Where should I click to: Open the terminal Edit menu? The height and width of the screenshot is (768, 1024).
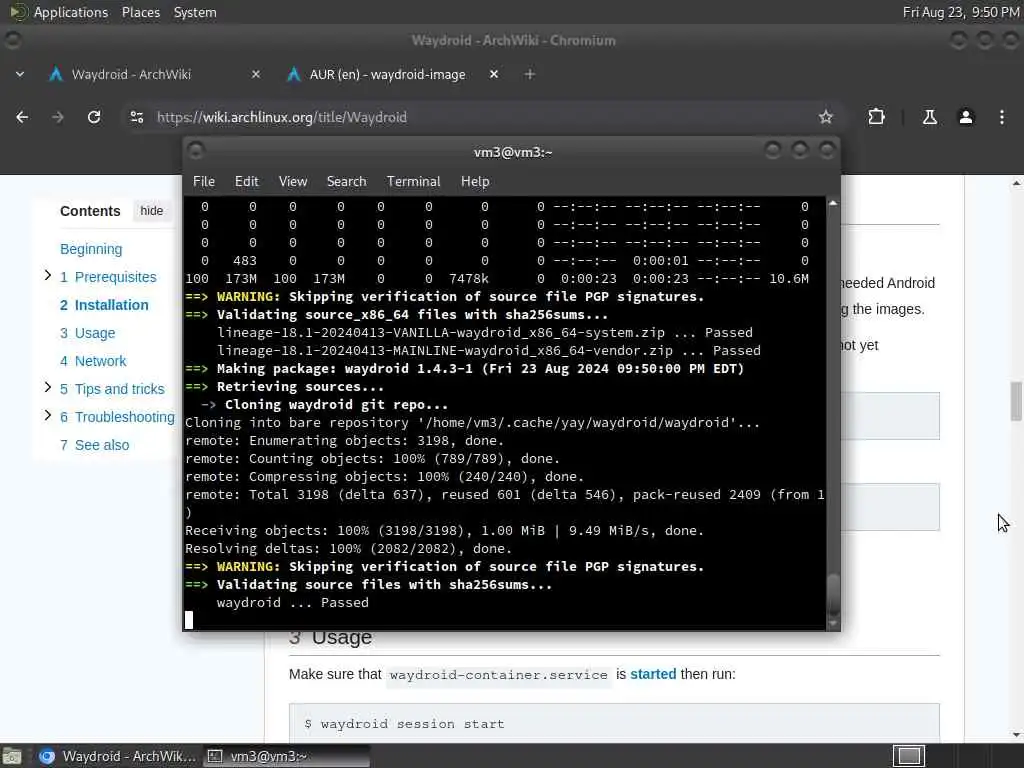pos(246,182)
